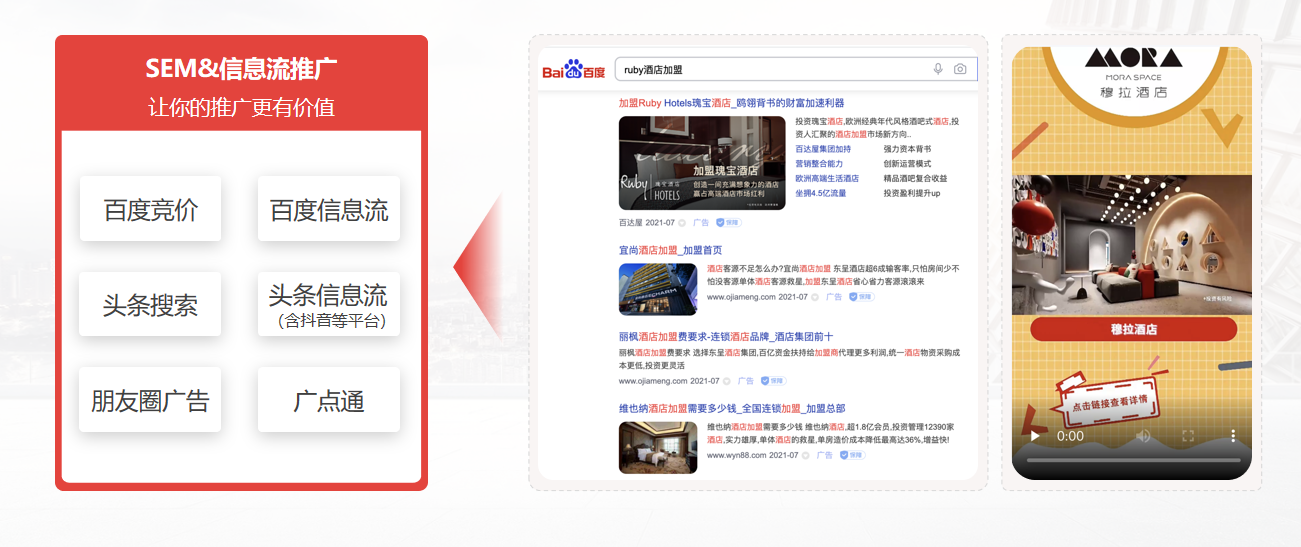
Task: Click the microphone voice search icon
Action: tap(938, 69)
